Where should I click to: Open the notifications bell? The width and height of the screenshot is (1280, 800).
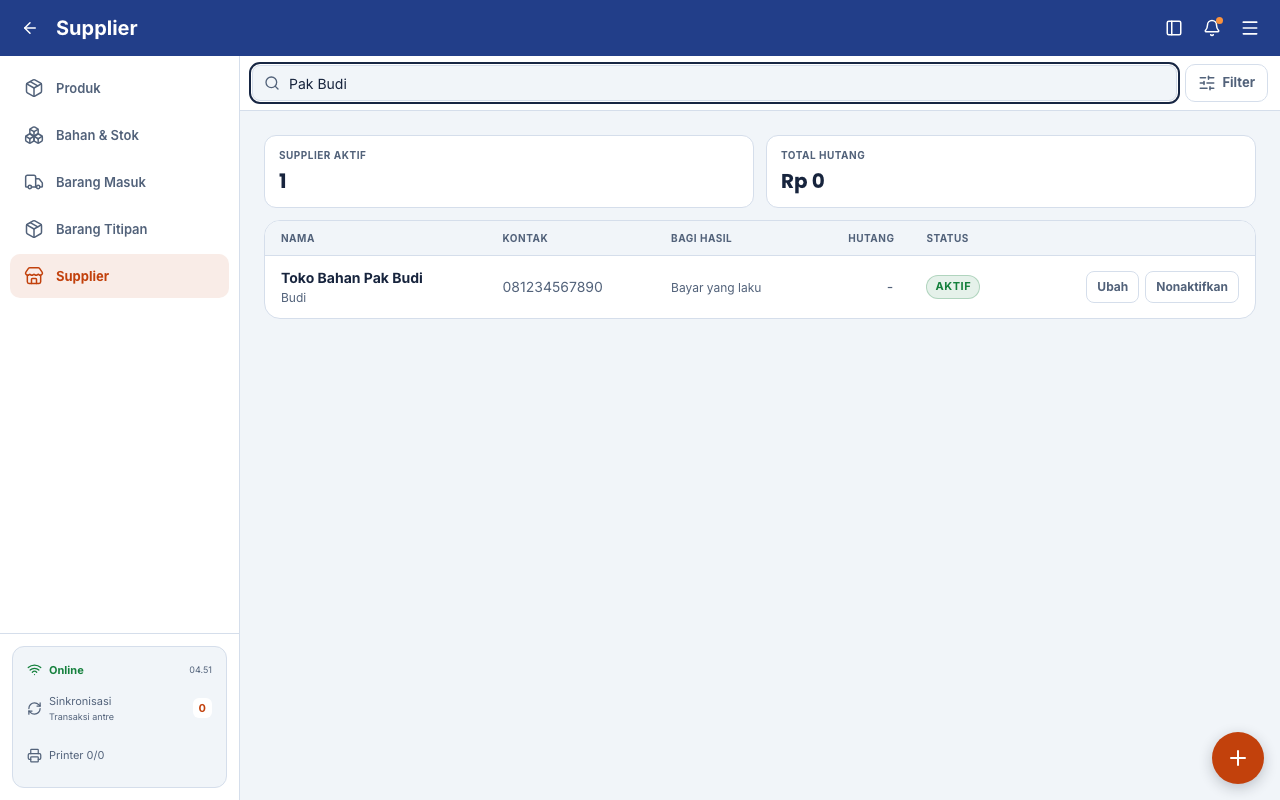1212,28
